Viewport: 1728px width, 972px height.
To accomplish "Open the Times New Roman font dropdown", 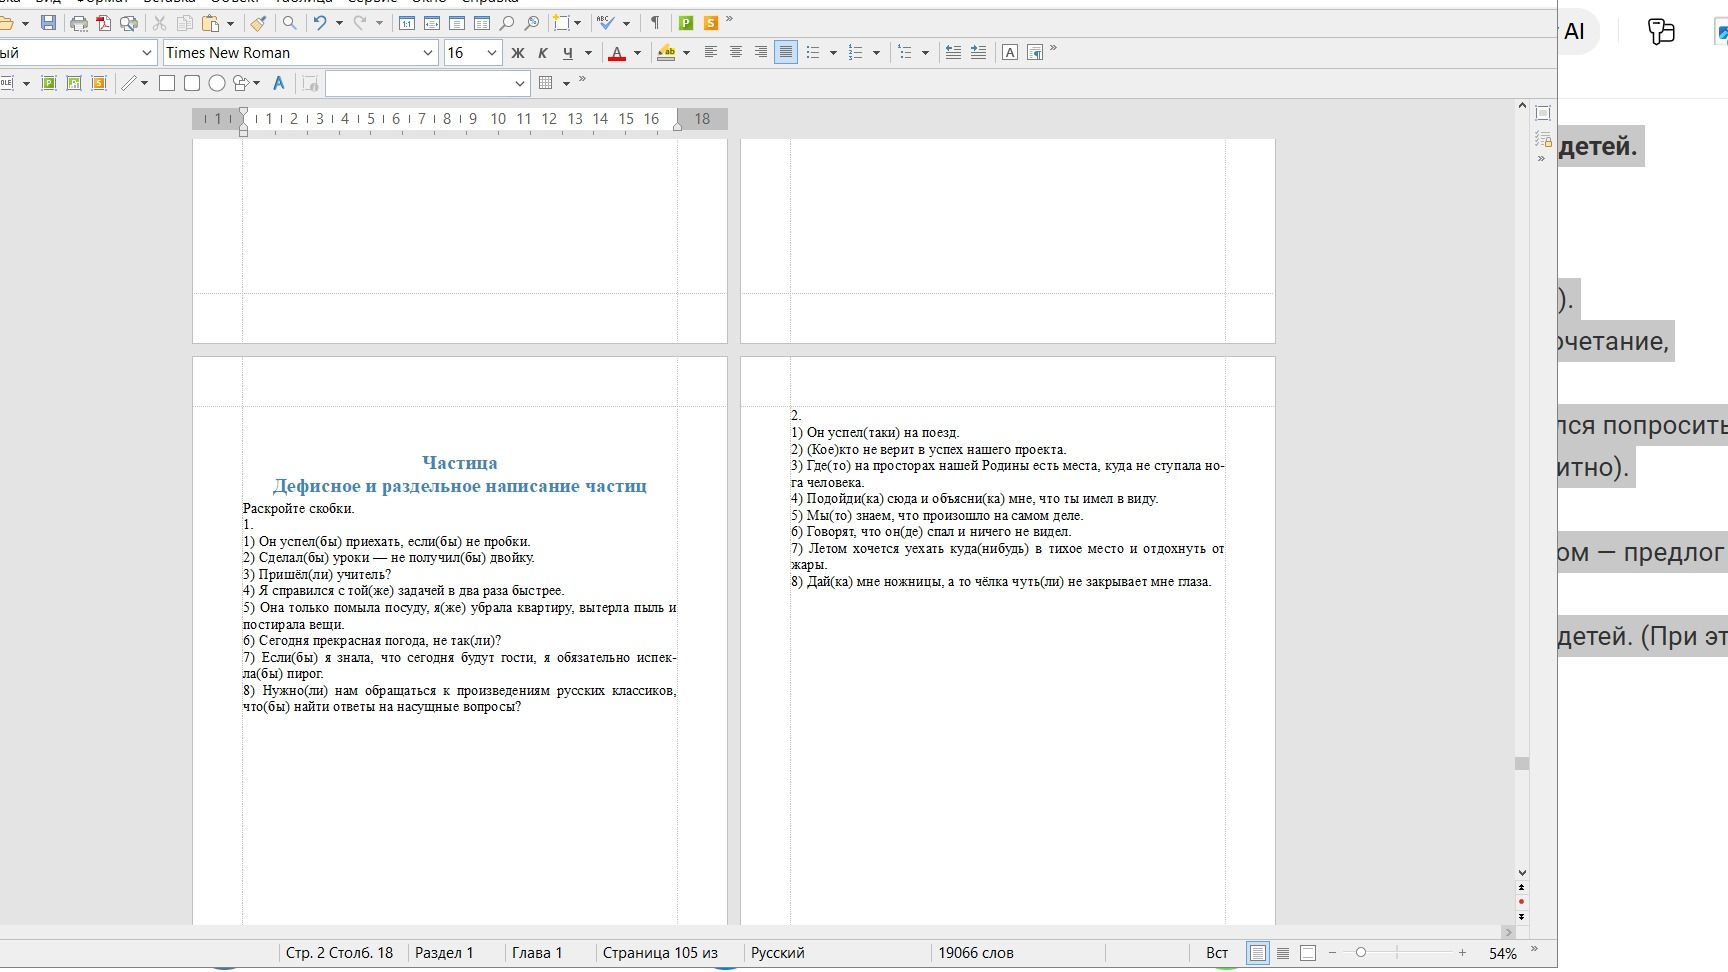I will [x=428, y=53].
